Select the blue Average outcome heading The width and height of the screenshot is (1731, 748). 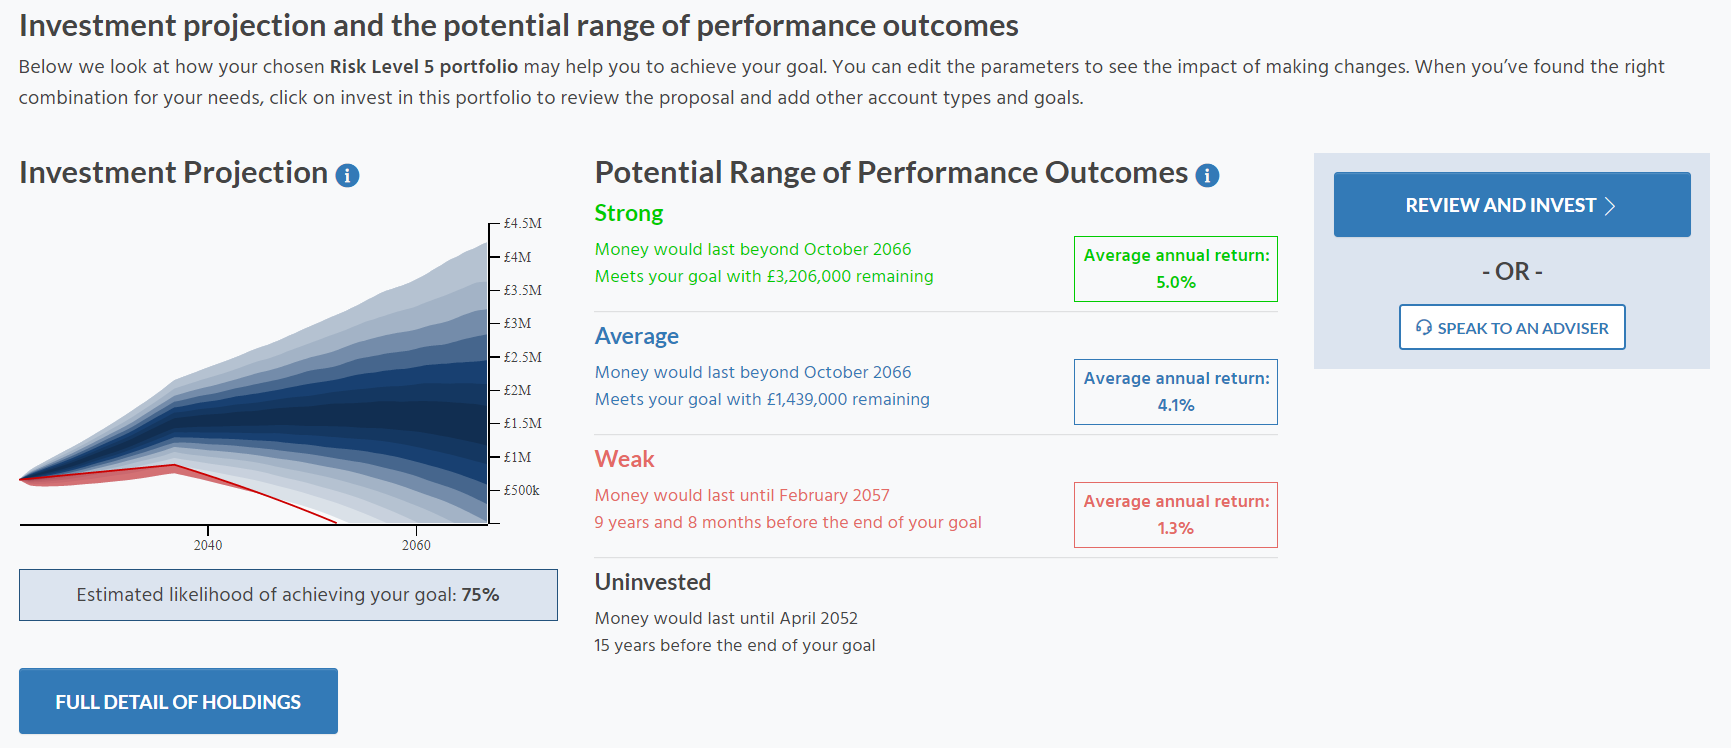point(637,336)
